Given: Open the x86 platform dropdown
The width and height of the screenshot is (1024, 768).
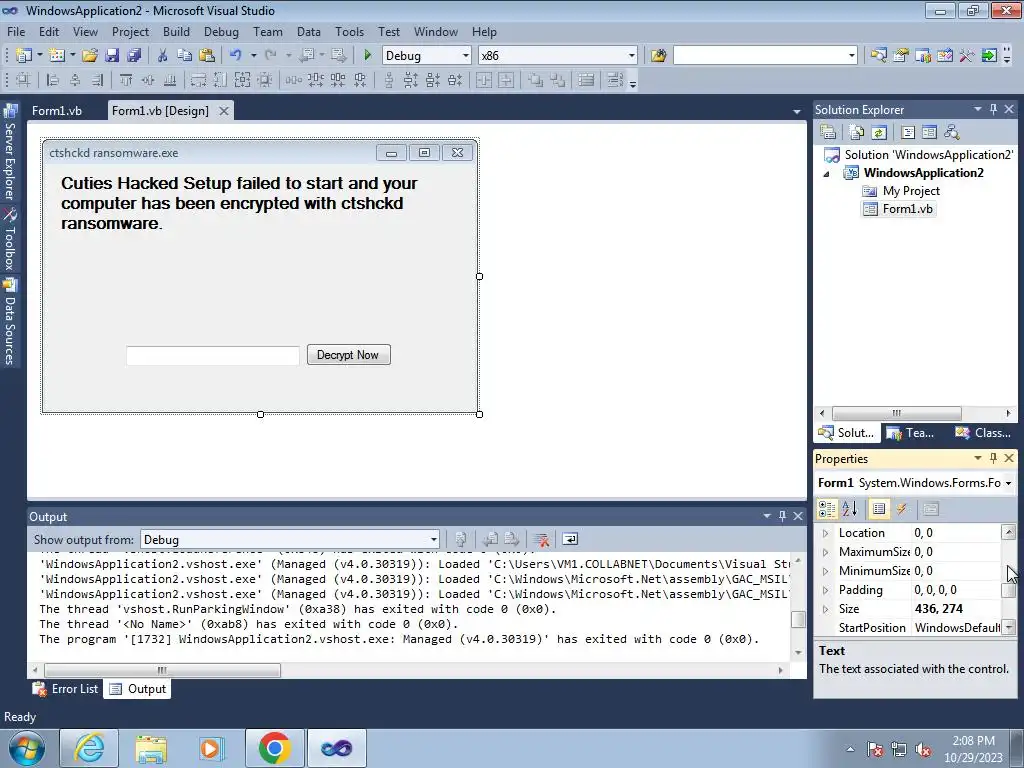Looking at the screenshot, I should point(632,56).
